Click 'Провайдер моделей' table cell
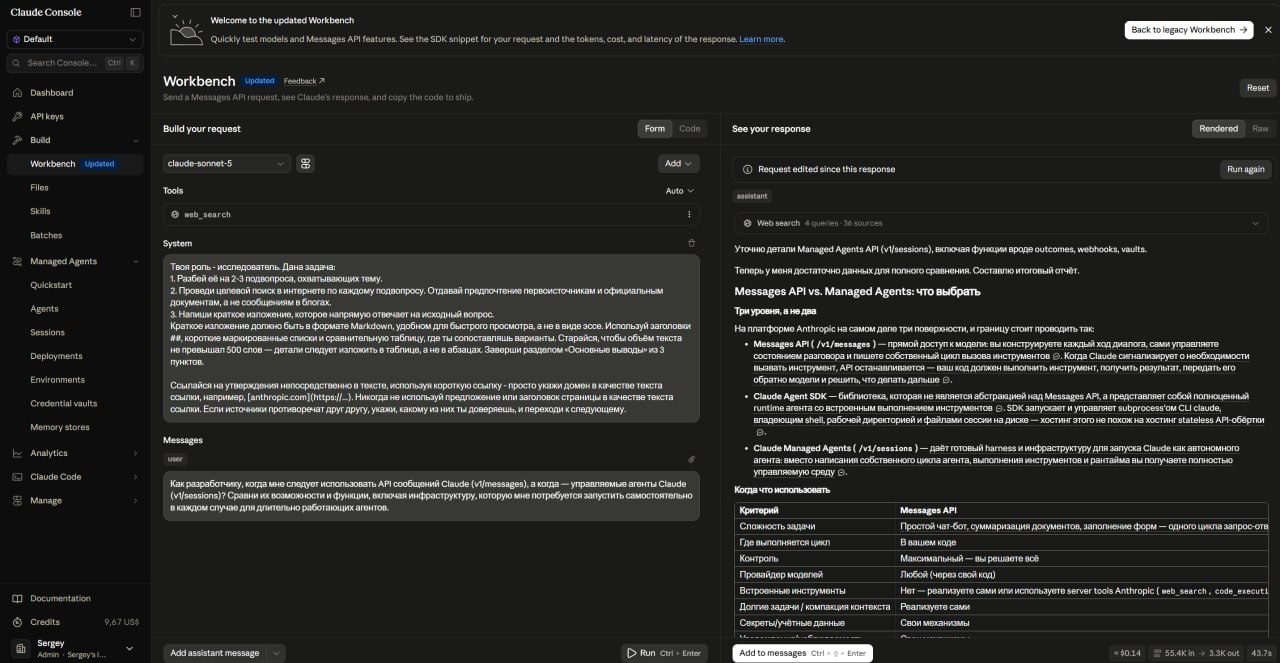 815,575
